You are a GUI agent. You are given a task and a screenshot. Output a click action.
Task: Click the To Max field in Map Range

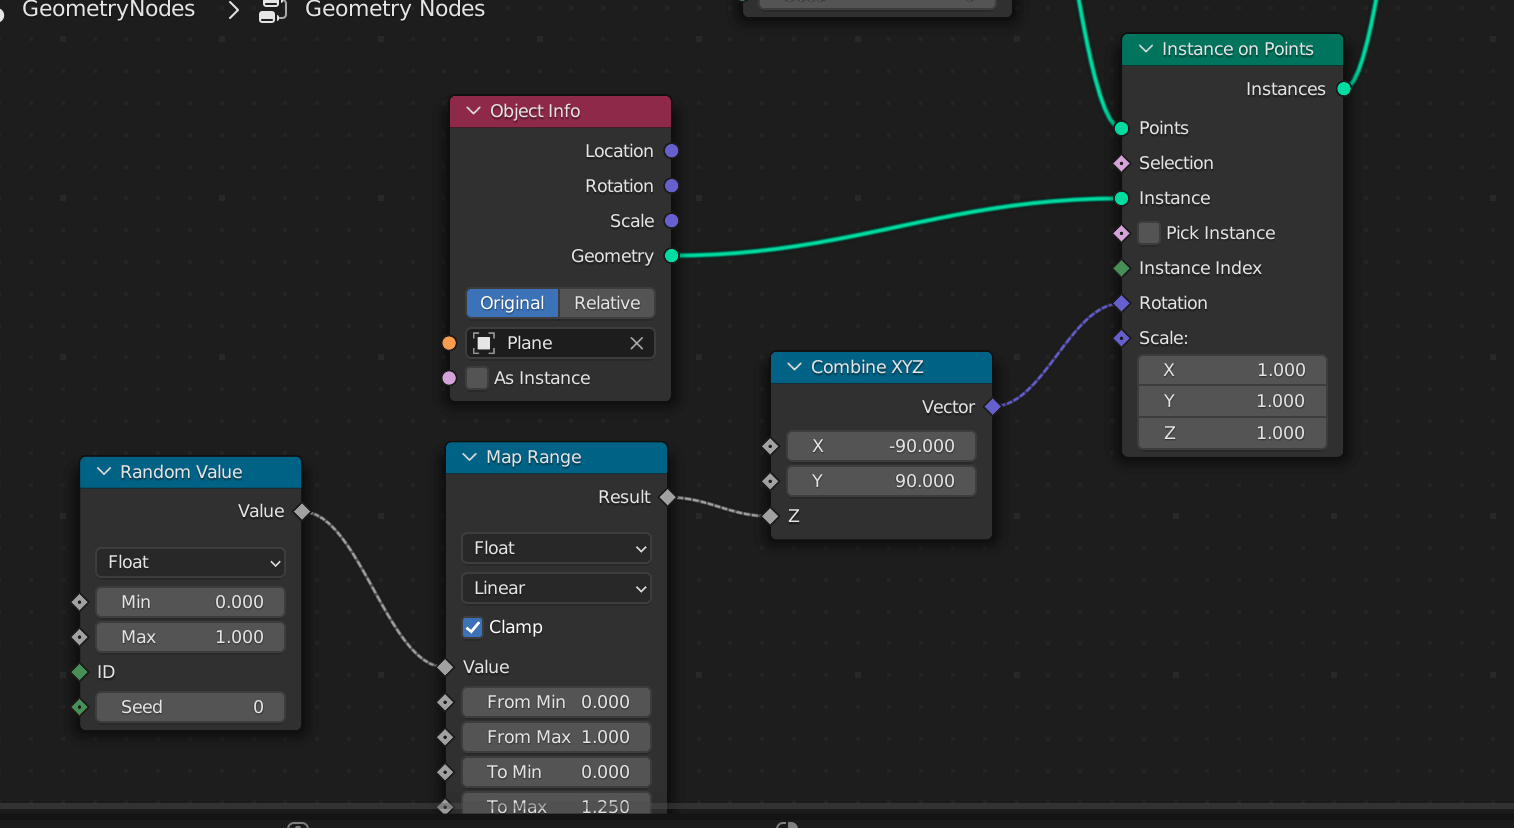click(556, 805)
